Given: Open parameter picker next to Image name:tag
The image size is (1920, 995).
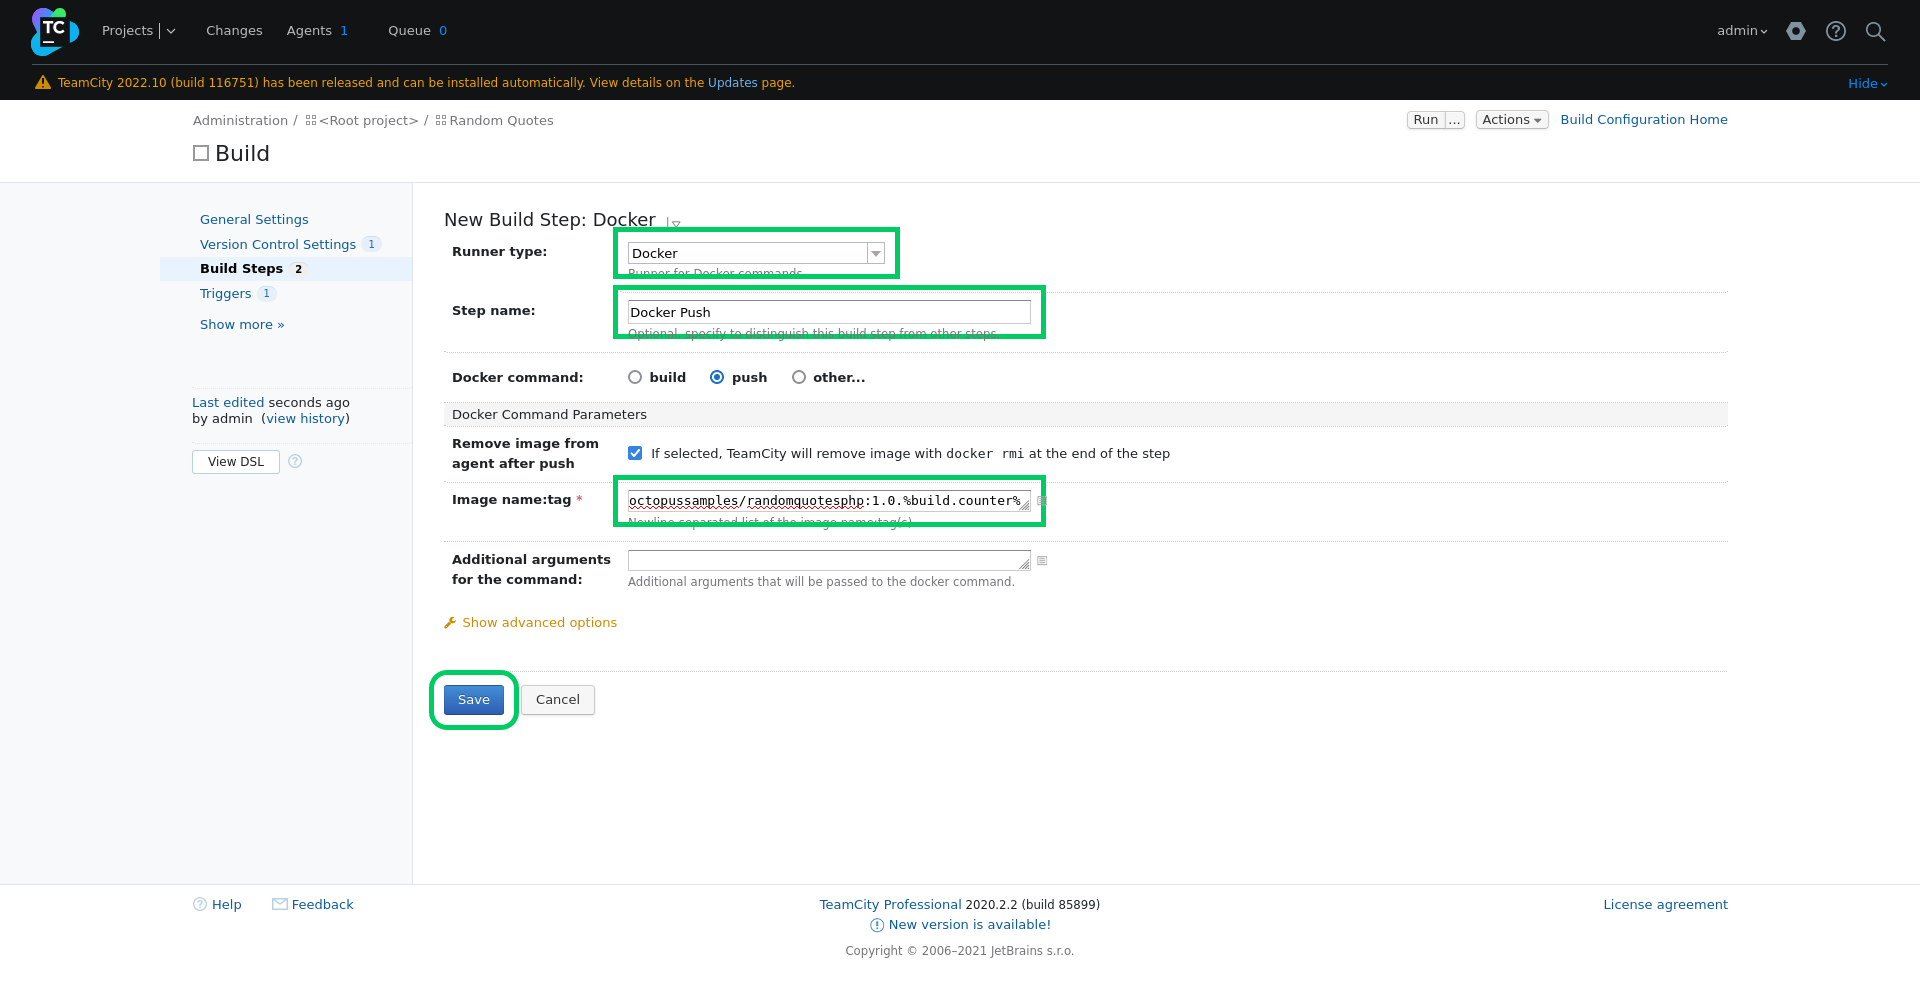Looking at the screenshot, I should [1042, 501].
